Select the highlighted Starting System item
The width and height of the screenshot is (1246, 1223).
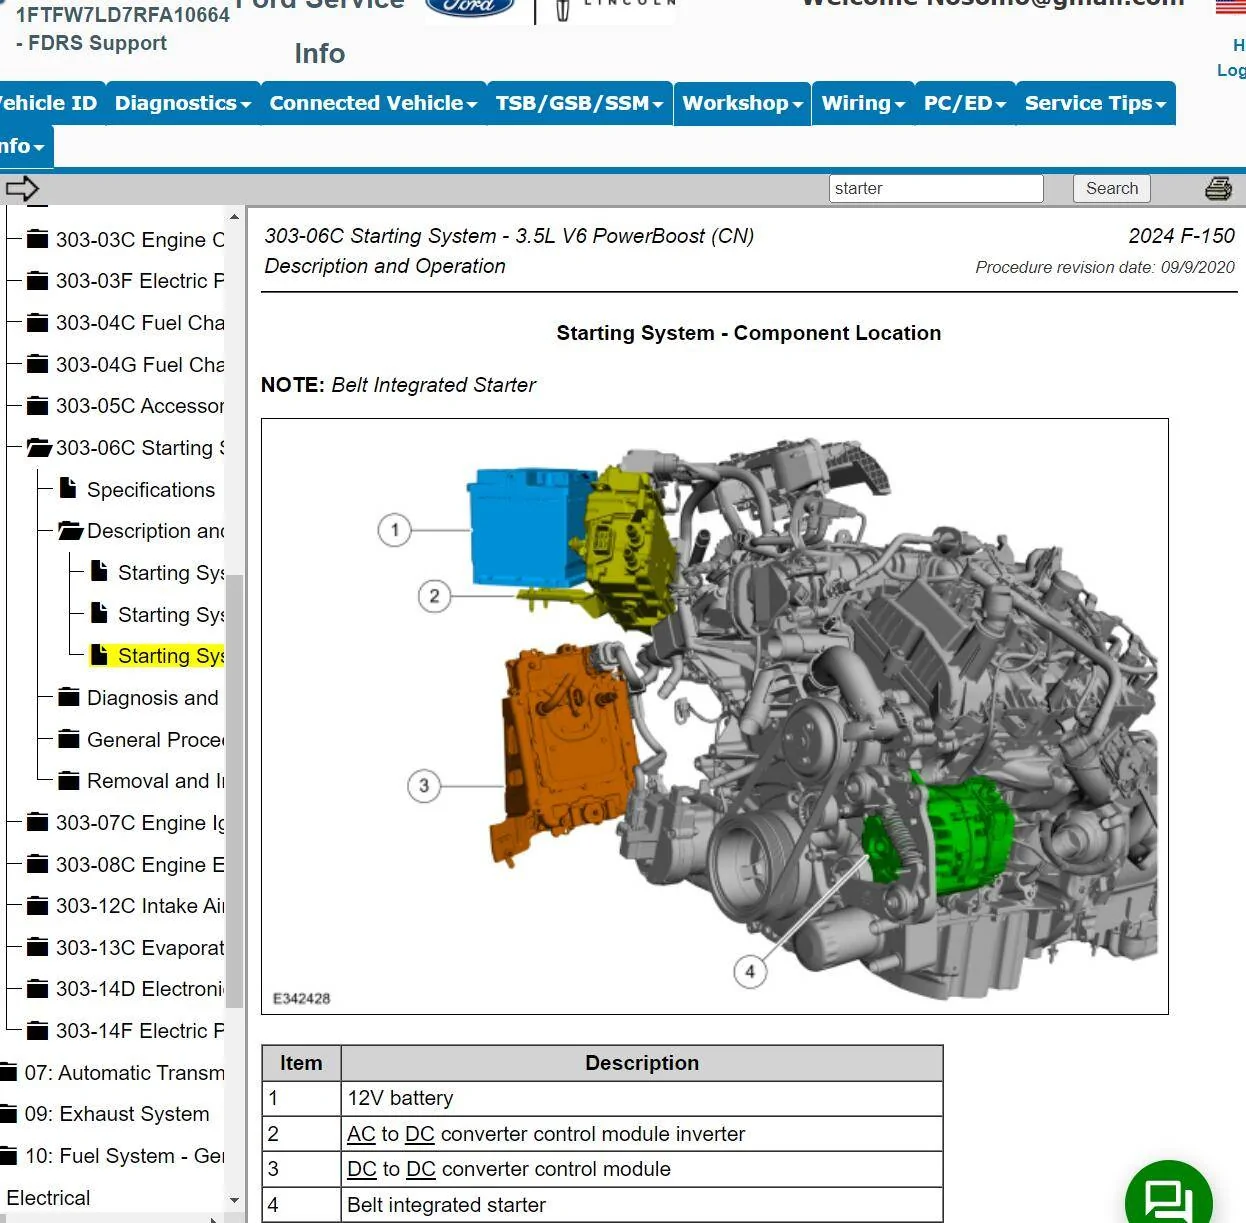tap(171, 656)
